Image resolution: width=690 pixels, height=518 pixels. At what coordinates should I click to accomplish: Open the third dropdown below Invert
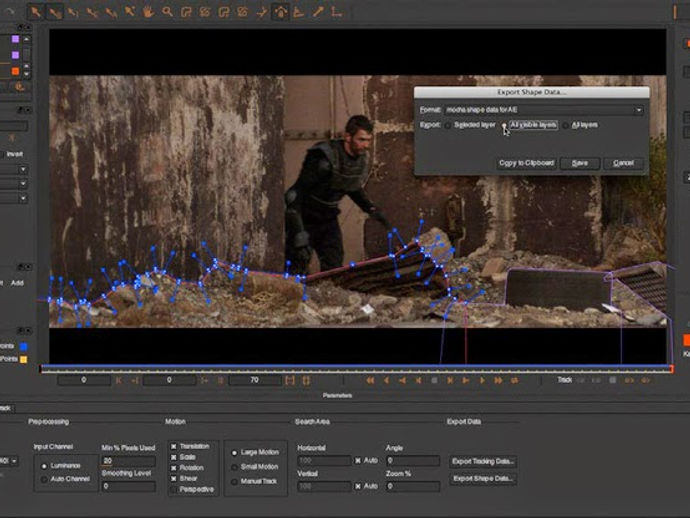23,198
